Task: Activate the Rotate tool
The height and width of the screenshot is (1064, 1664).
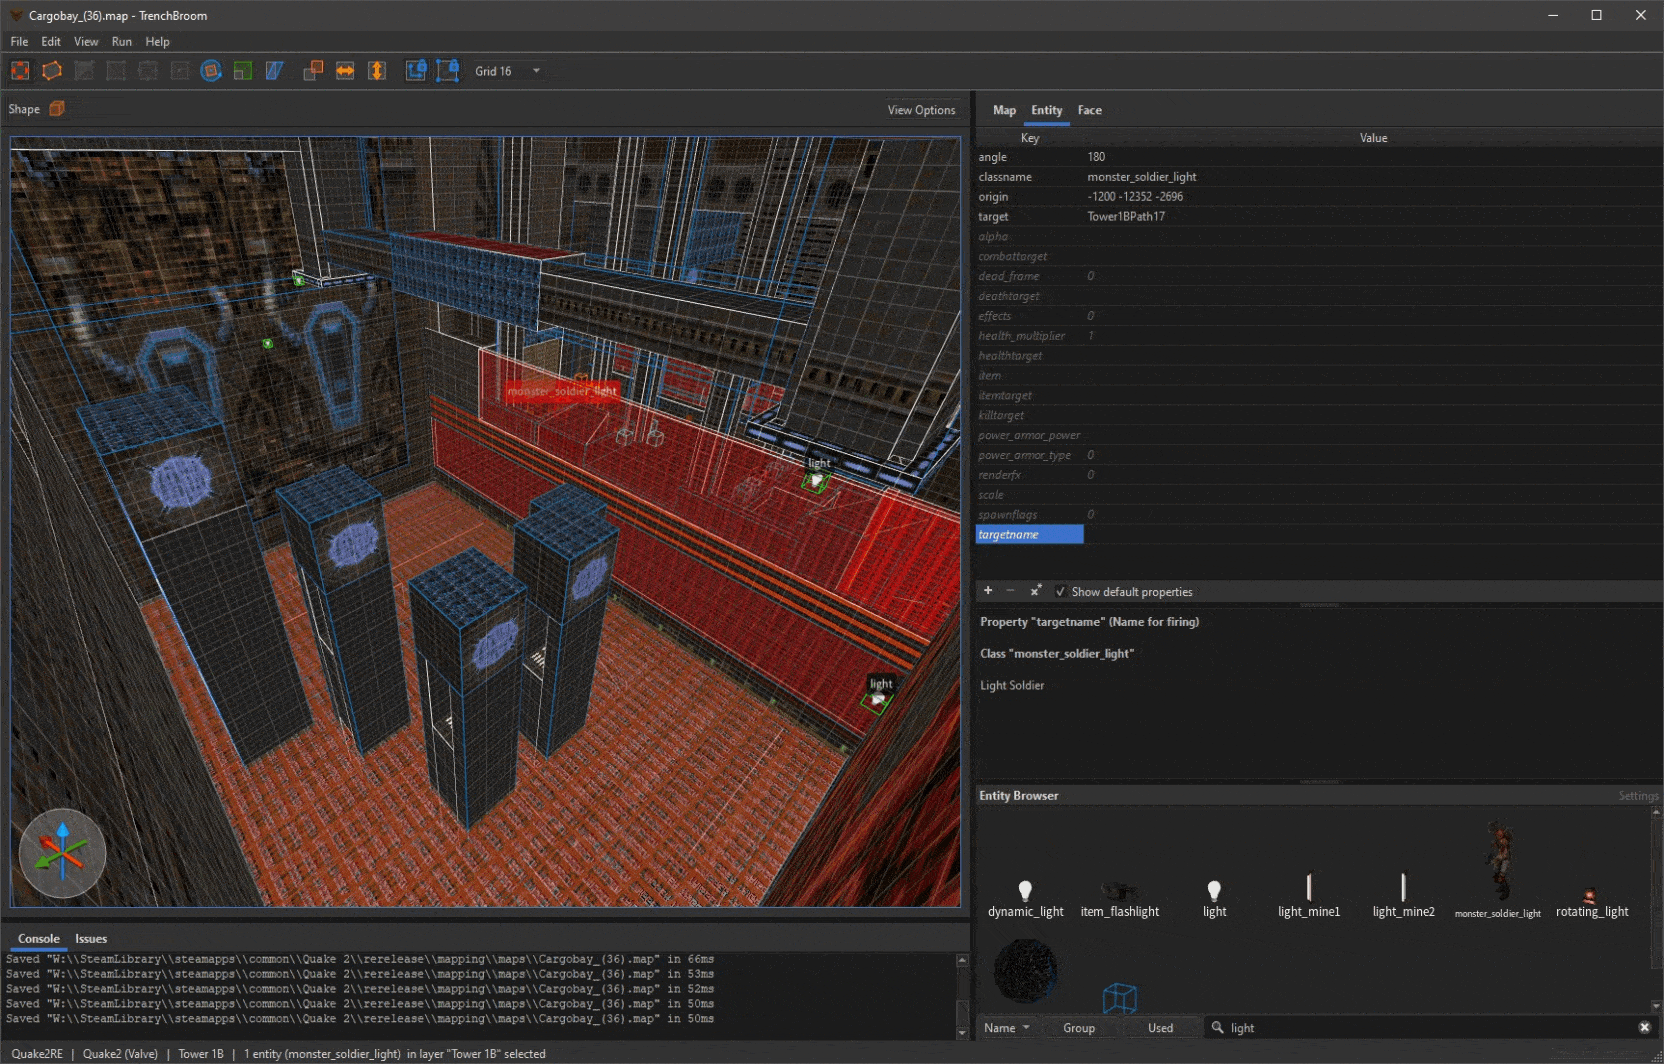Action: click(x=211, y=71)
